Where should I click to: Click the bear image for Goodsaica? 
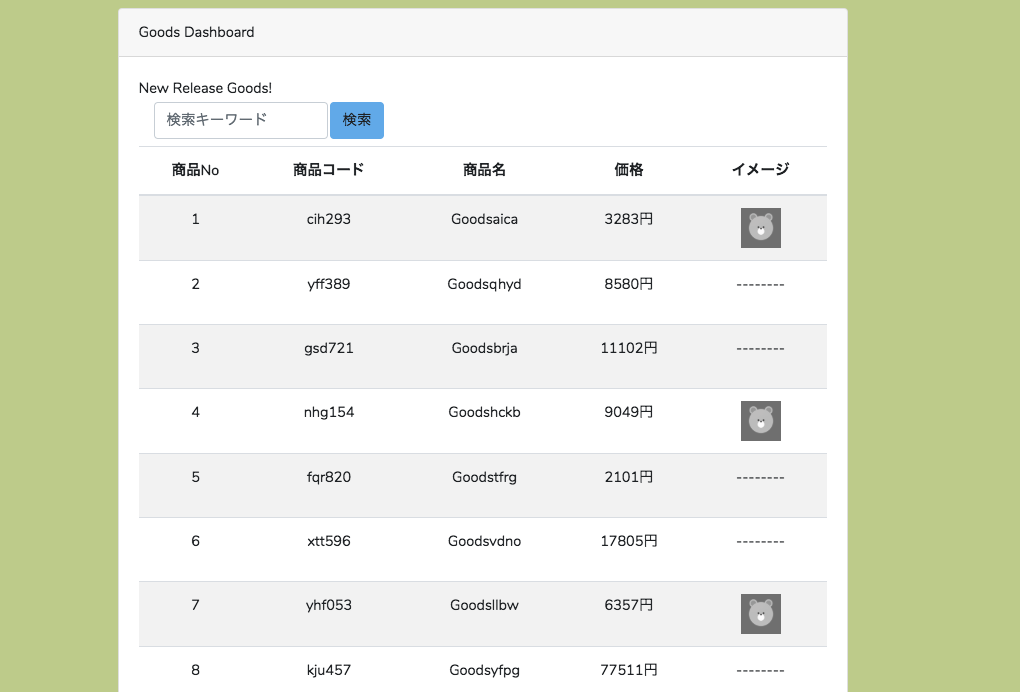(760, 228)
